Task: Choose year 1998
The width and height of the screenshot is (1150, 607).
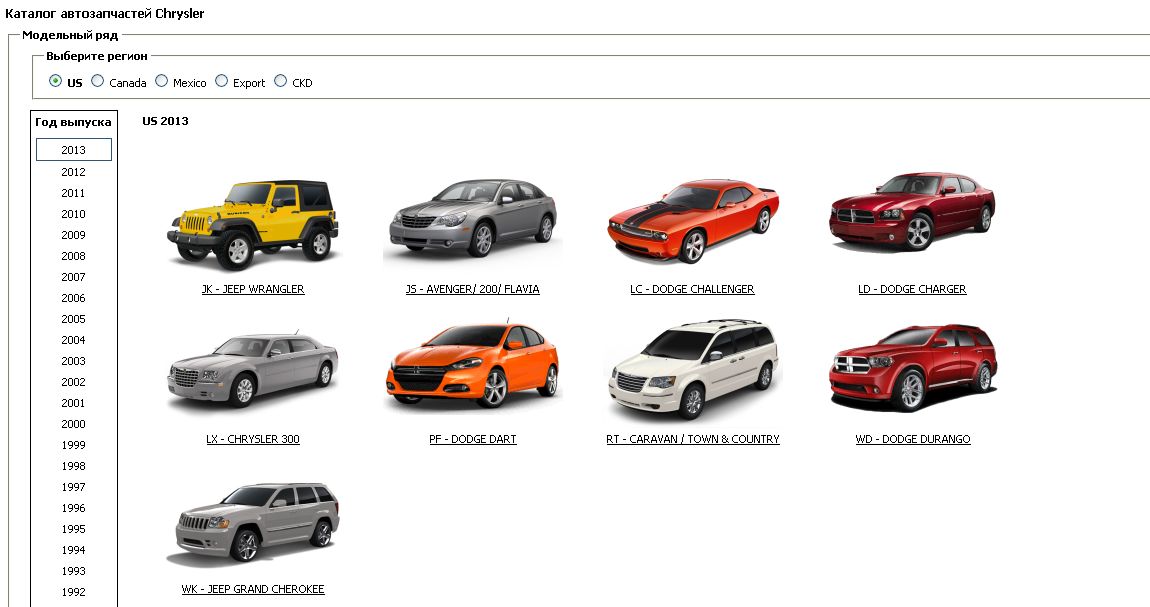Action: [73, 466]
